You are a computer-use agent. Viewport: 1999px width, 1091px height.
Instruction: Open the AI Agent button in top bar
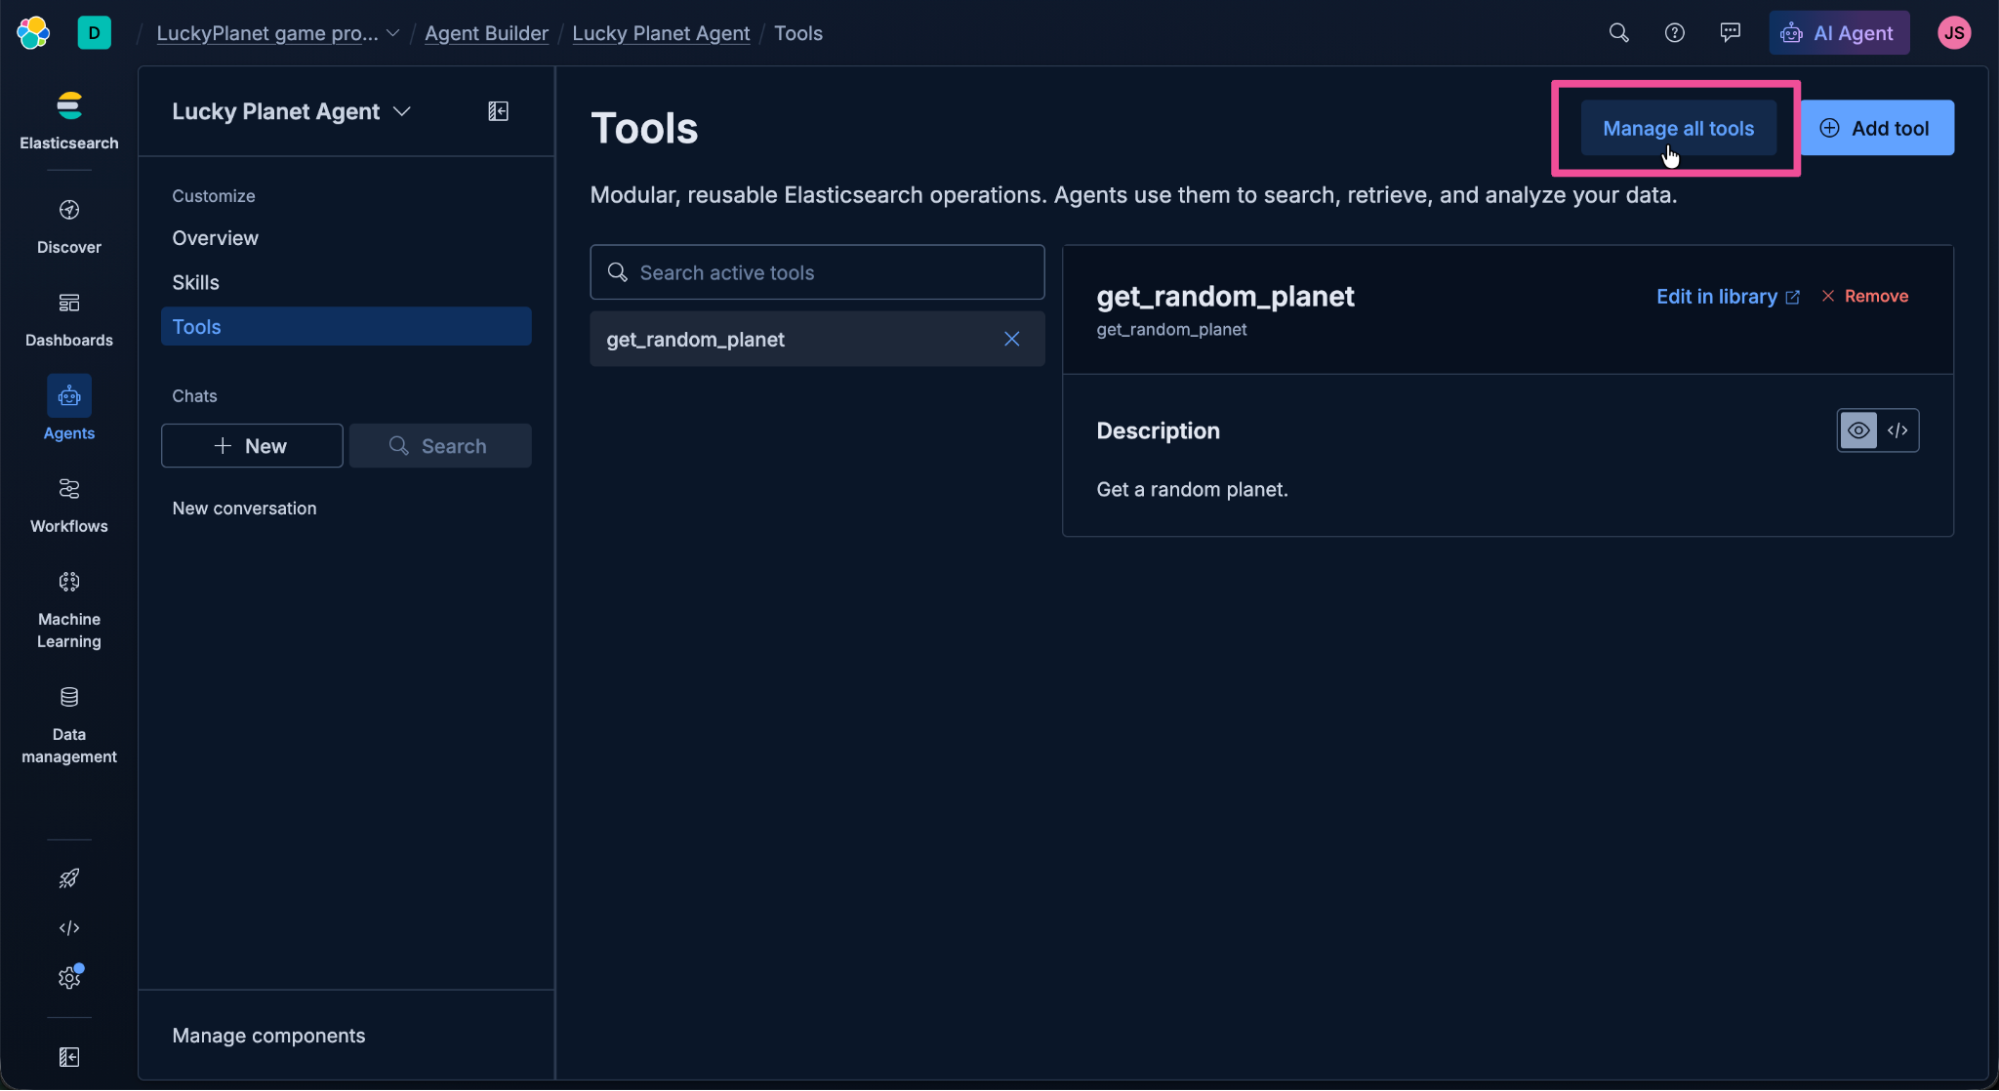(x=1839, y=33)
